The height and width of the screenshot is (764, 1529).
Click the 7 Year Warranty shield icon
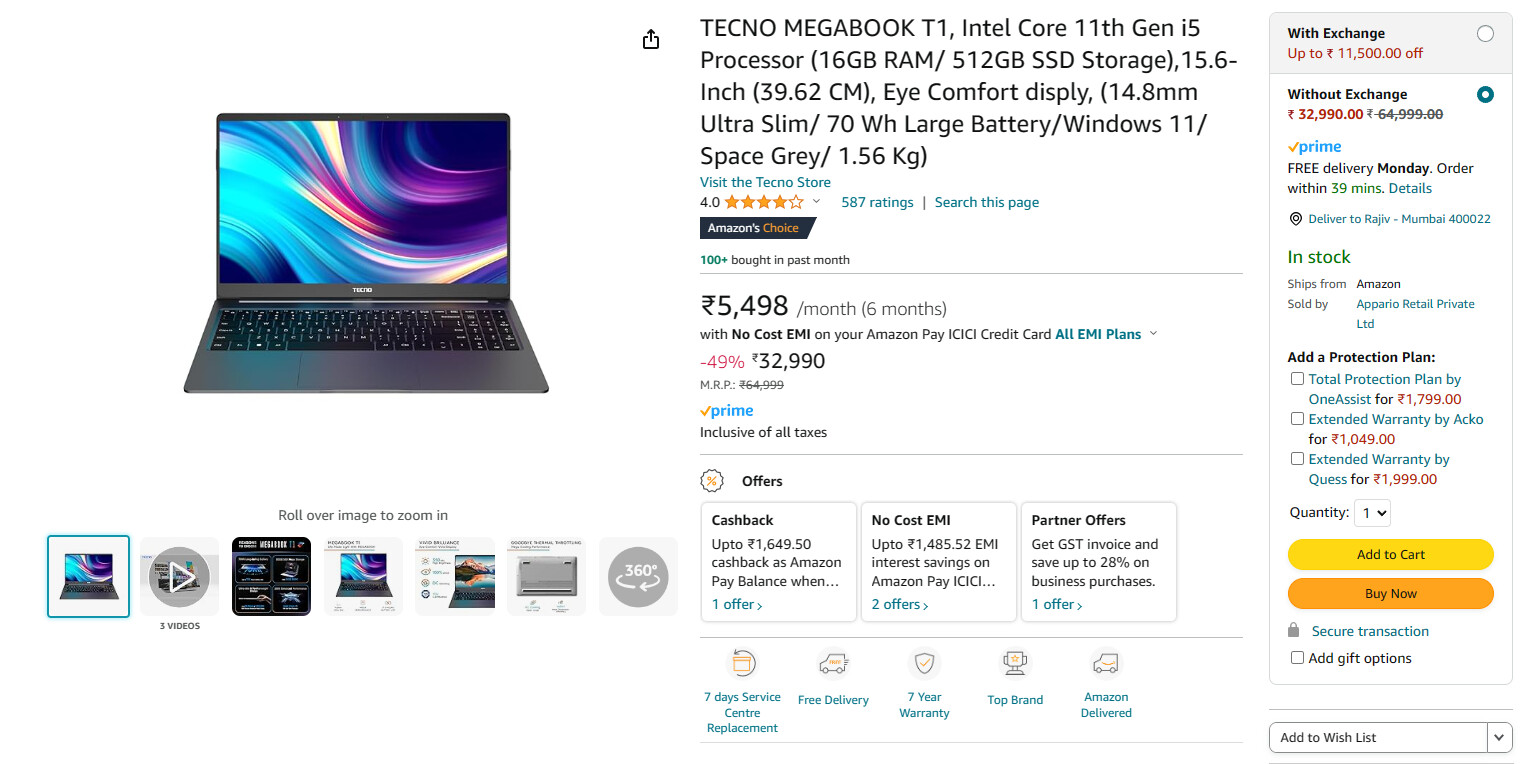tap(924, 662)
